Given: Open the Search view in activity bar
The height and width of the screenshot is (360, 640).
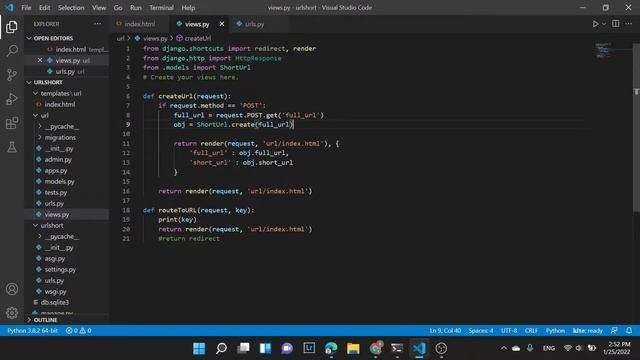Looking at the screenshot, I should tap(12, 51).
